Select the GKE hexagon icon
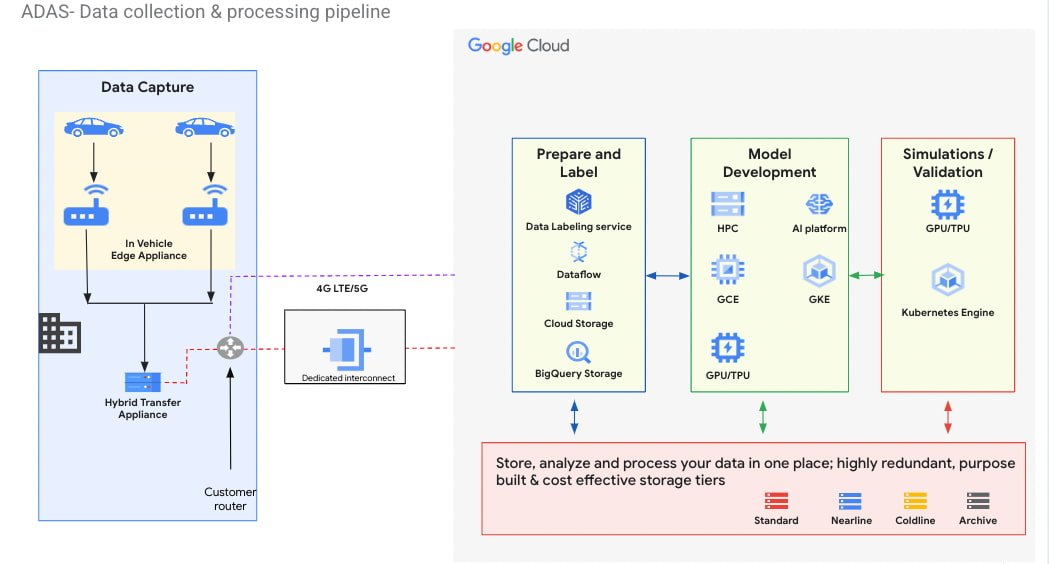The height and width of the screenshot is (564, 1049). coord(820,271)
